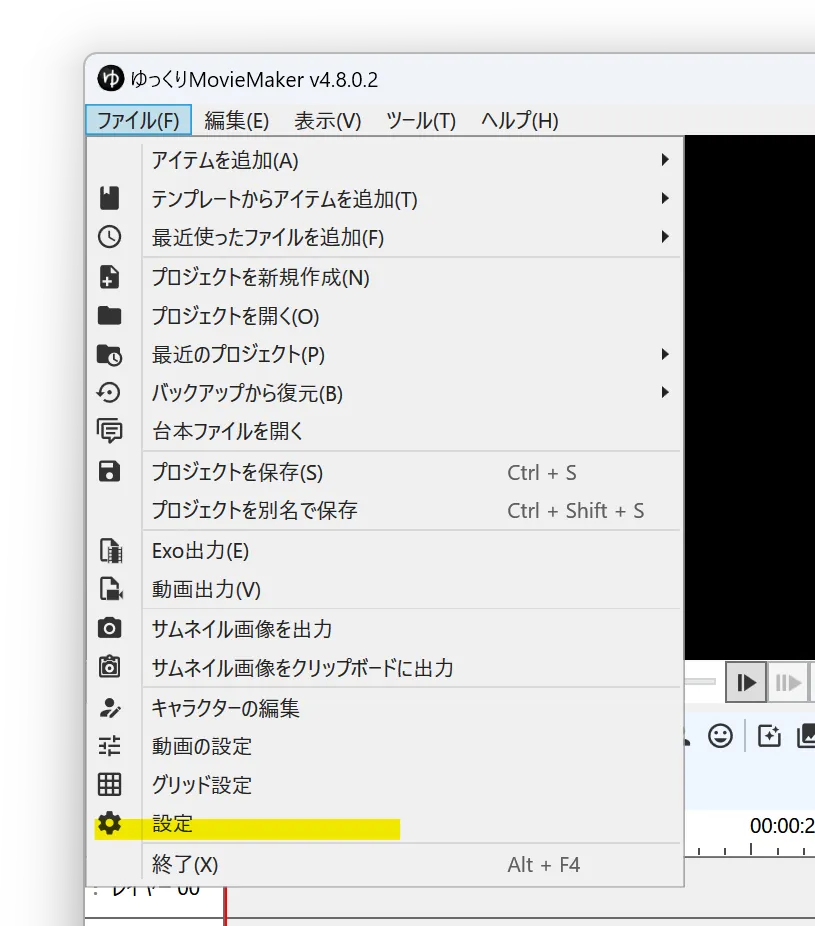The image size is (815, 926).
Task: Click the new project file-plus icon
Action: tap(109, 277)
